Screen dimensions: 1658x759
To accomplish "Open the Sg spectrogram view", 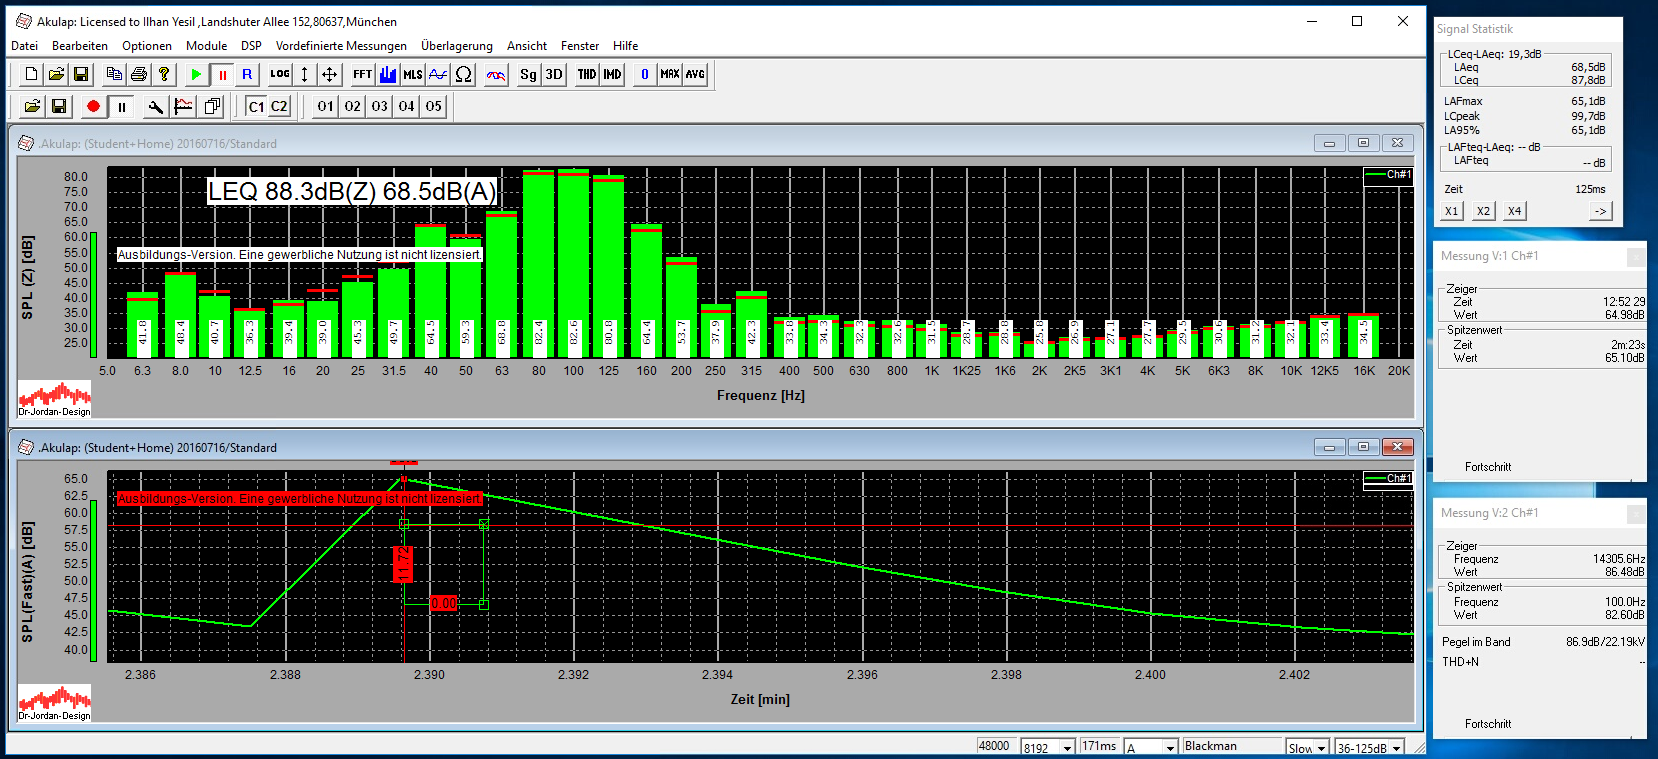I will (528, 74).
